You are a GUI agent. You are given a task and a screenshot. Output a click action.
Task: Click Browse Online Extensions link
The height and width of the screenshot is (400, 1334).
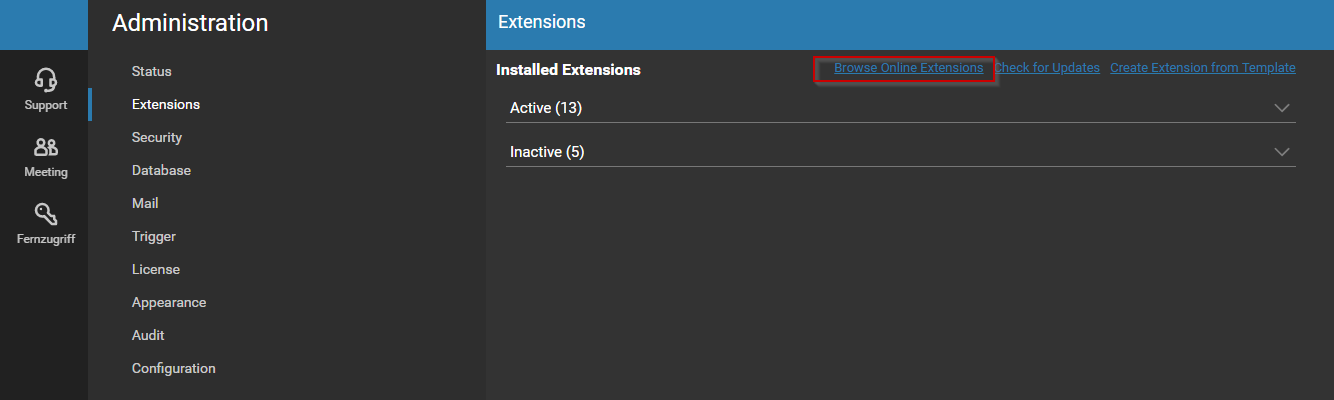908,68
